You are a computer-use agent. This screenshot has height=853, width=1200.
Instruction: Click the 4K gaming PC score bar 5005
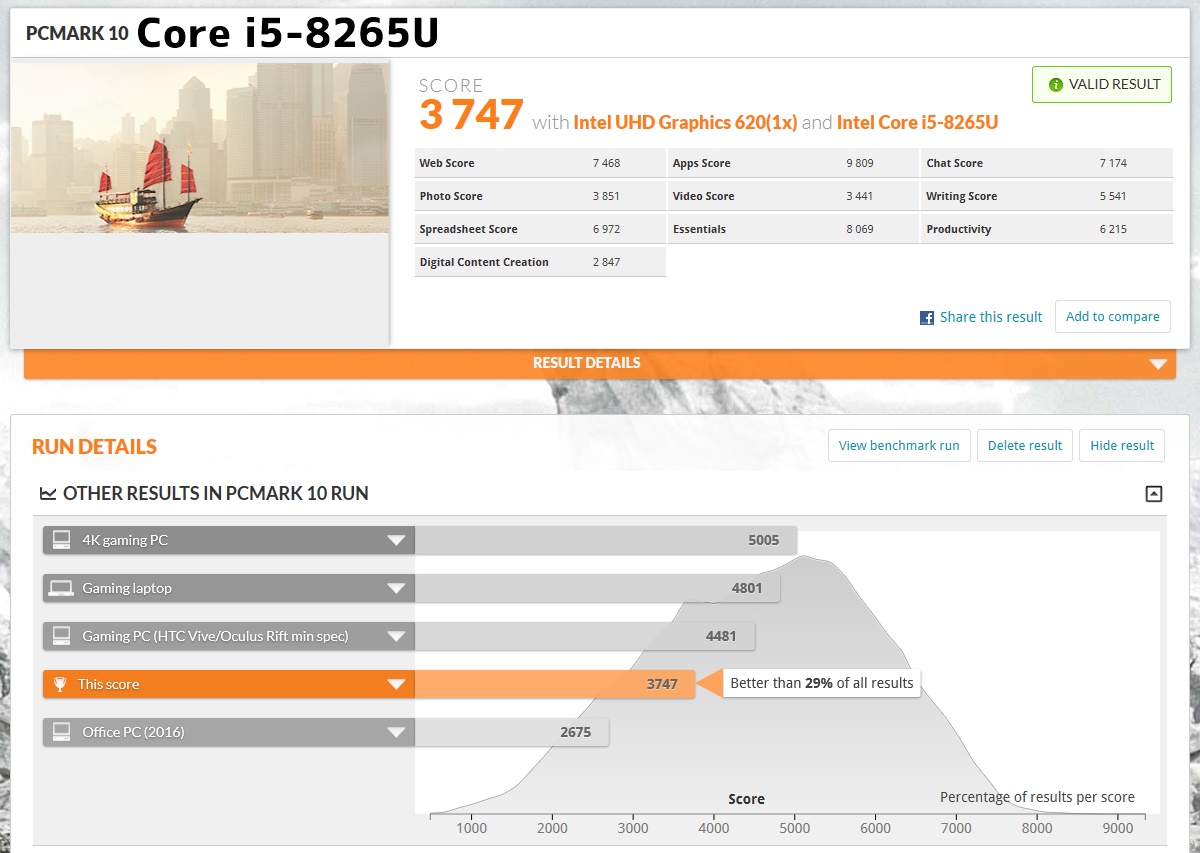[606, 540]
